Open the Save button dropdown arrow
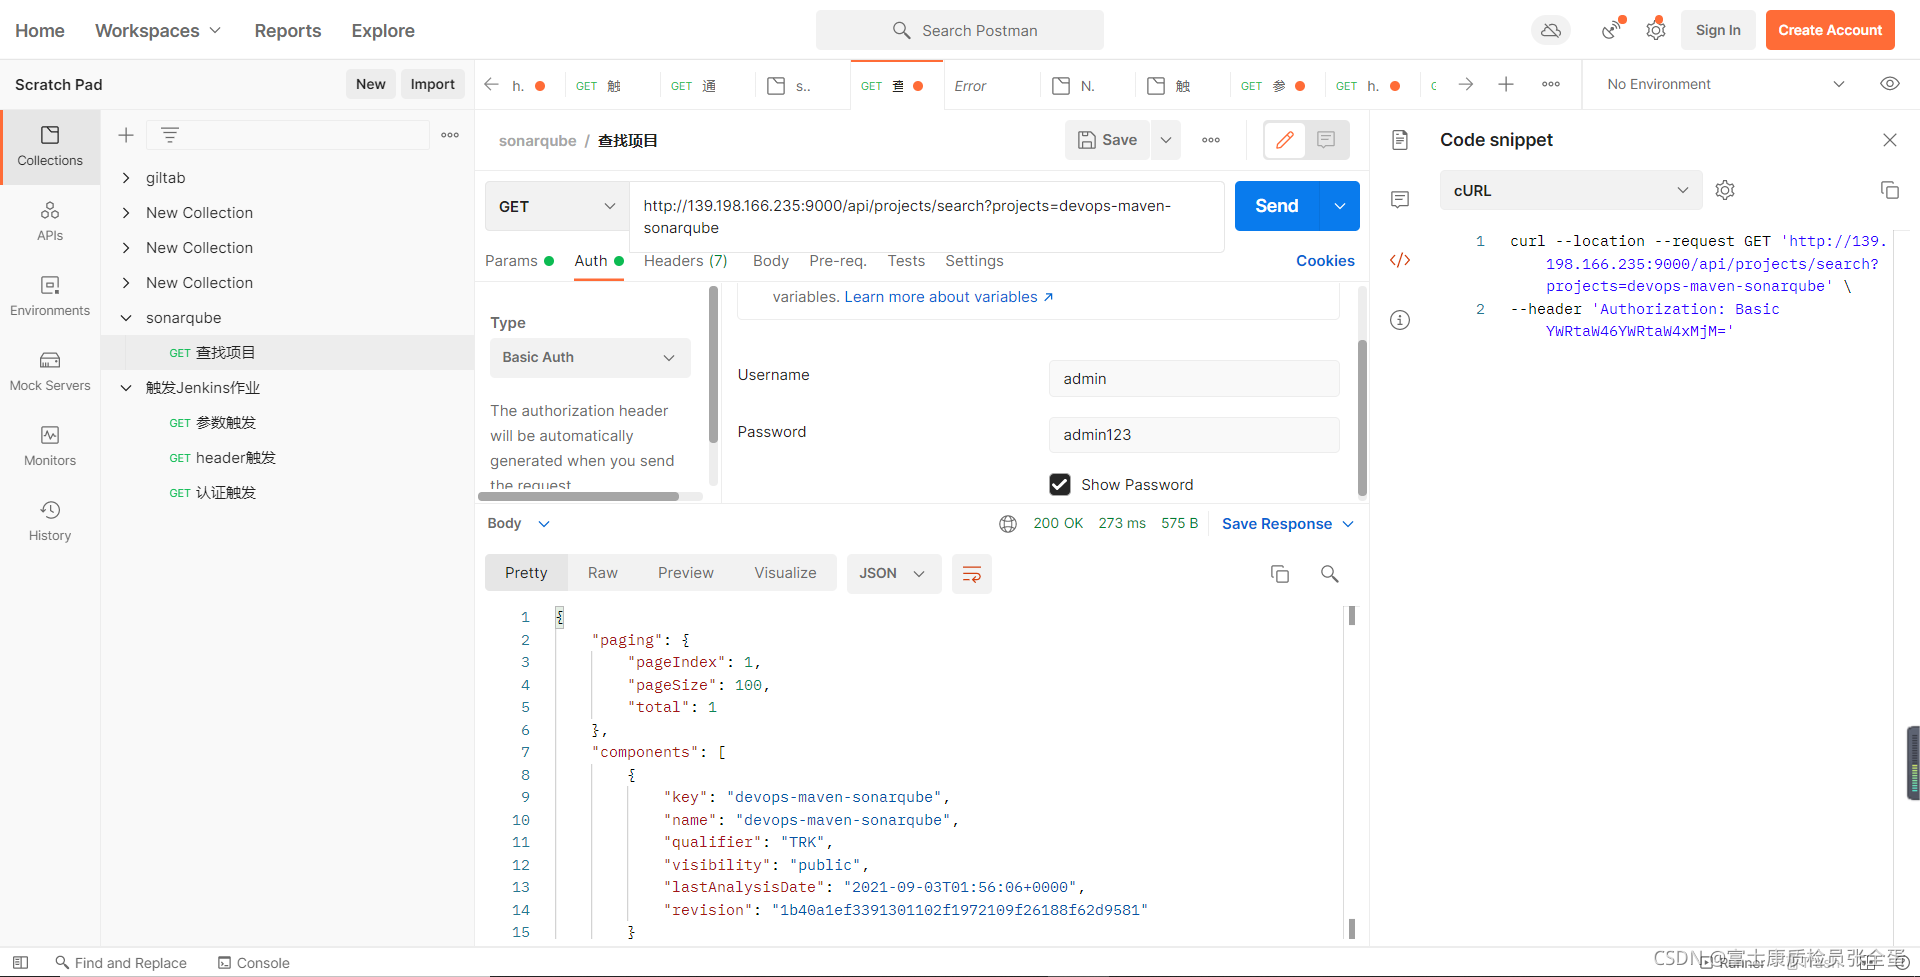Screen dimensions: 1920x977 tap(1166, 140)
